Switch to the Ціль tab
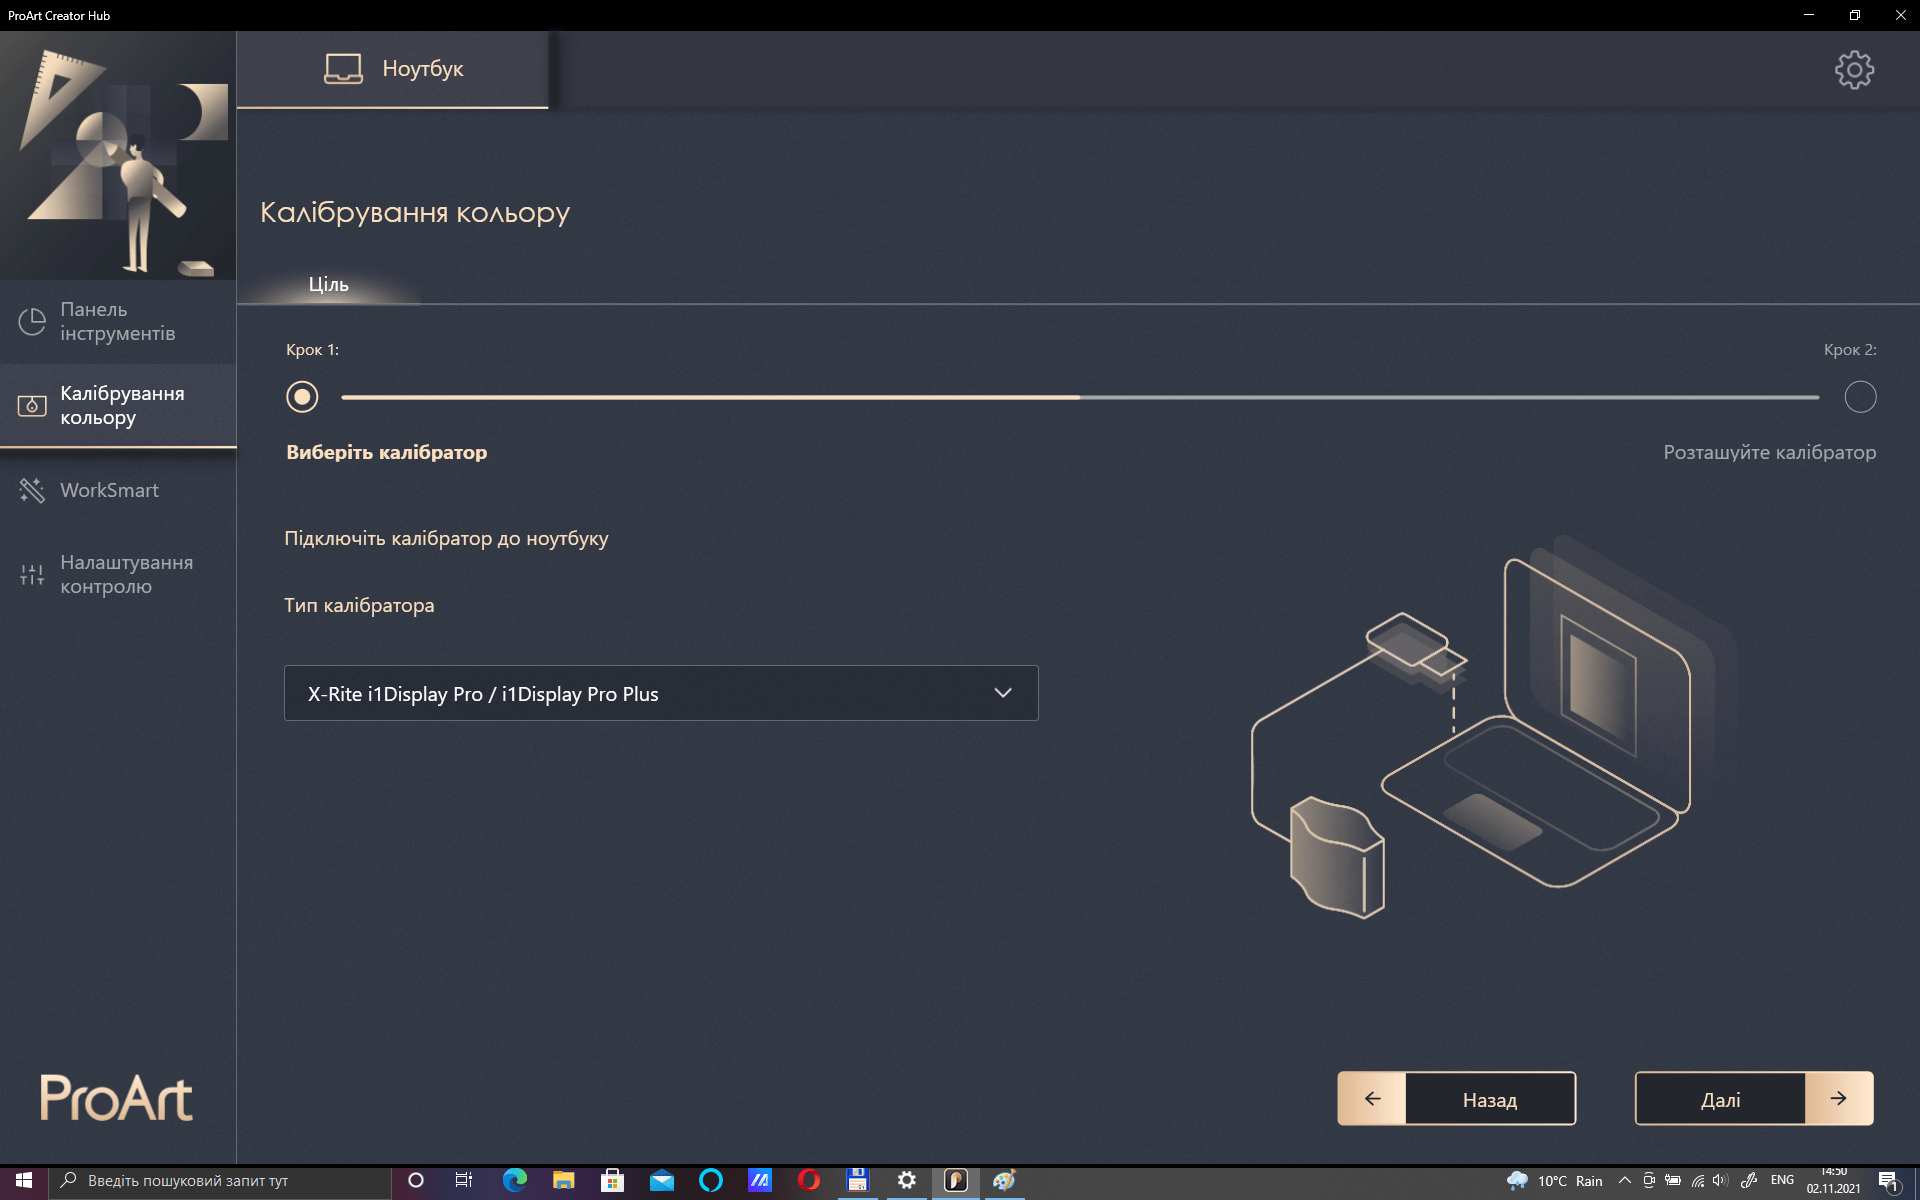The width and height of the screenshot is (1920, 1200). pos(328,285)
